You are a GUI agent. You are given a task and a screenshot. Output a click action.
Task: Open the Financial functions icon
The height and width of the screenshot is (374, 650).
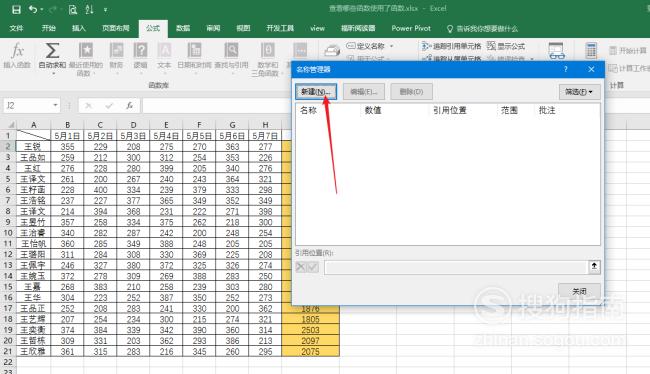pos(116,51)
